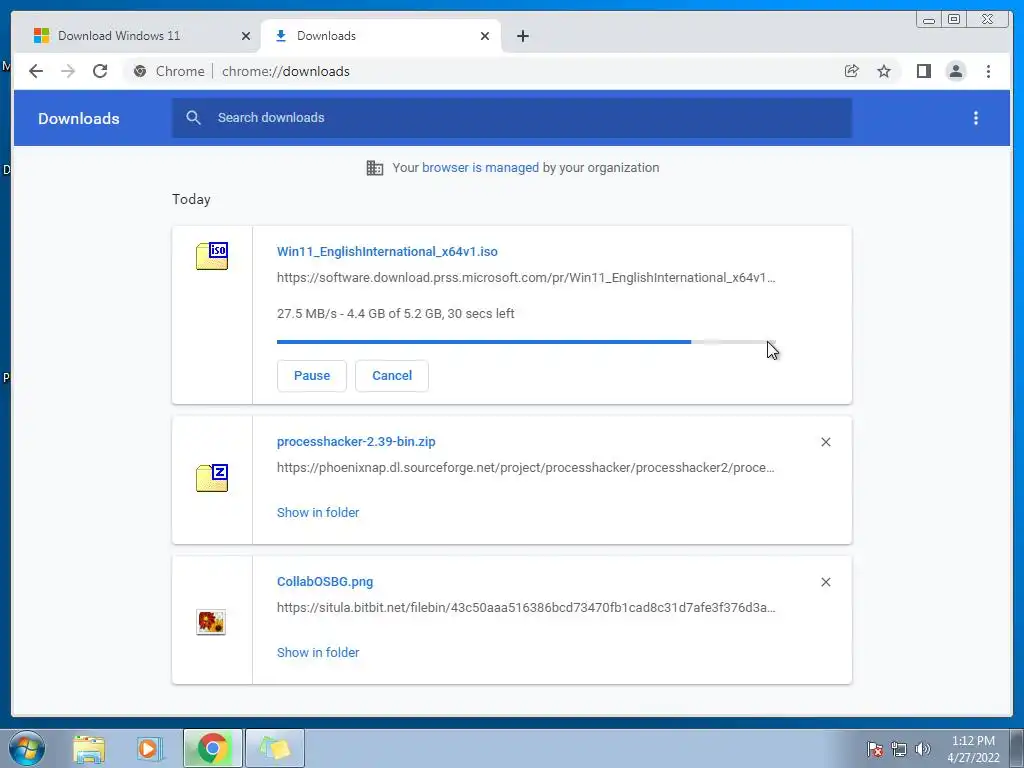Open the Windows Start menu orb
Viewport: 1024px width, 768px height.
[27, 749]
